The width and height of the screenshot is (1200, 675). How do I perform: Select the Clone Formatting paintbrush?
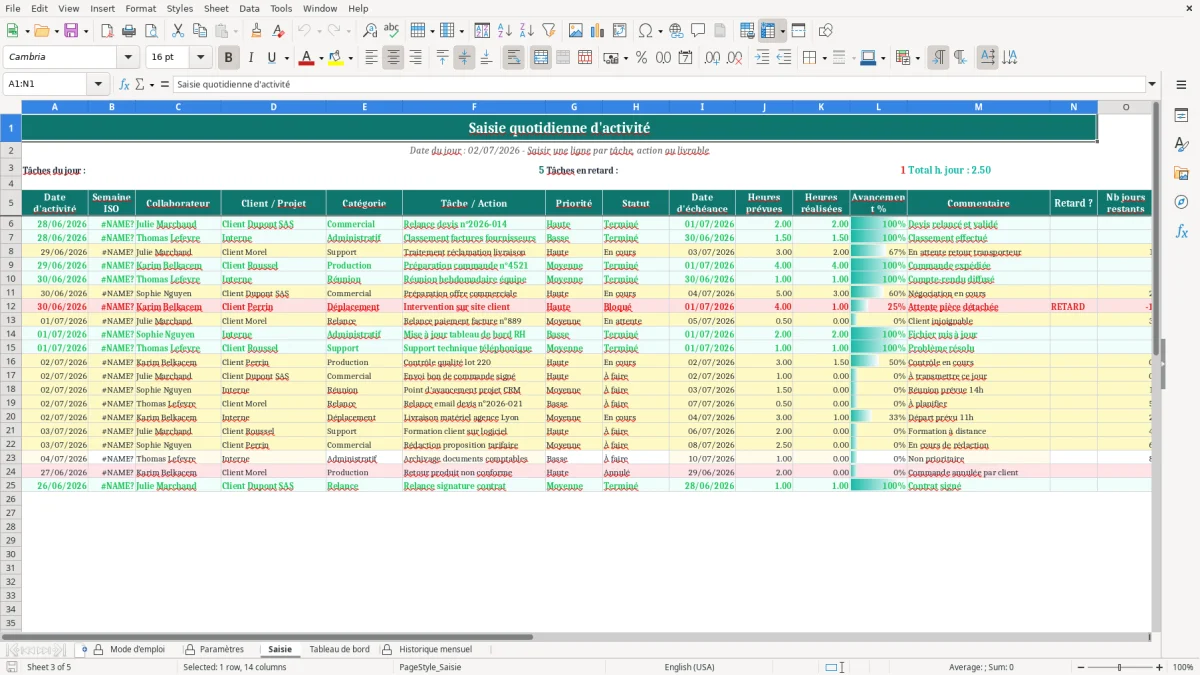[257, 31]
